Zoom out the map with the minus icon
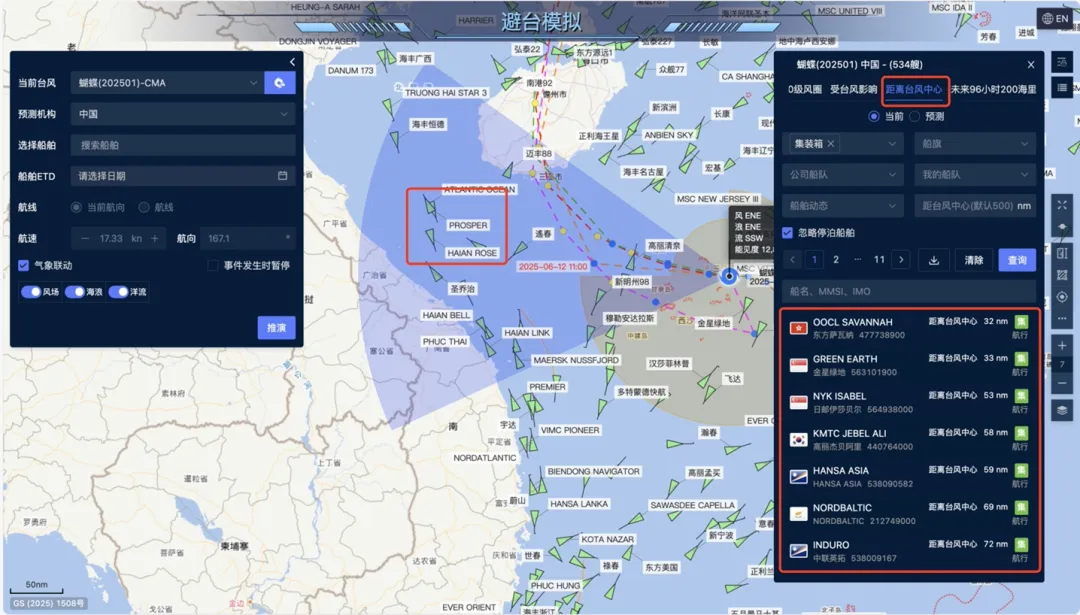 [x=1062, y=384]
